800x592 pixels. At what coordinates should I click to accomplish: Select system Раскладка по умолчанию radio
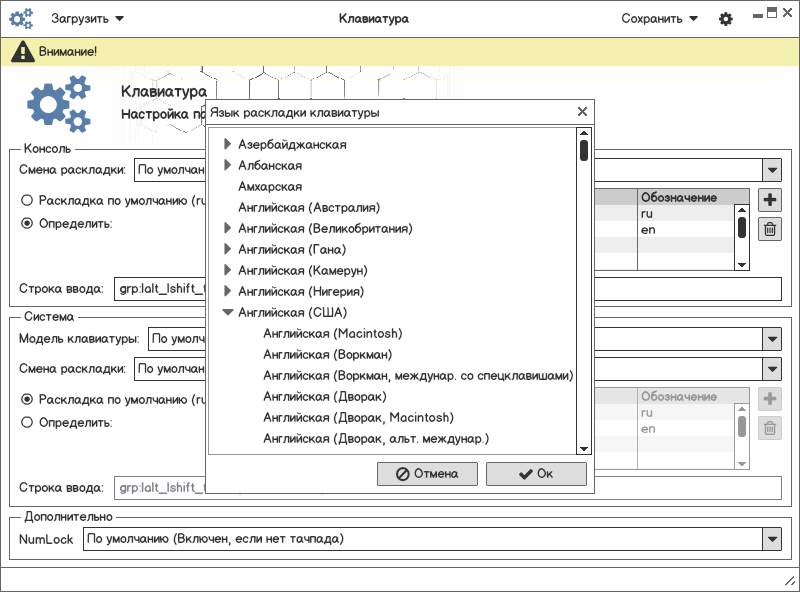click(x=27, y=399)
